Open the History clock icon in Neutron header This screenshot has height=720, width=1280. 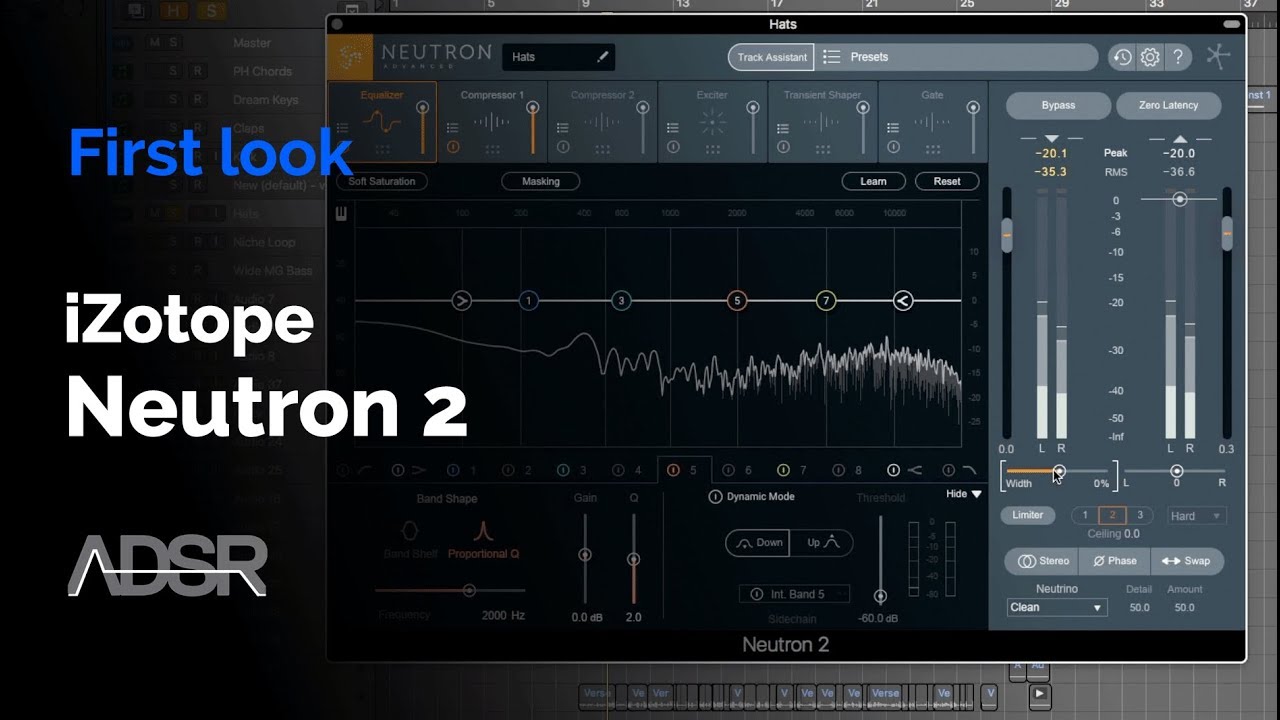pyautogui.click(x=1122, y=57)
